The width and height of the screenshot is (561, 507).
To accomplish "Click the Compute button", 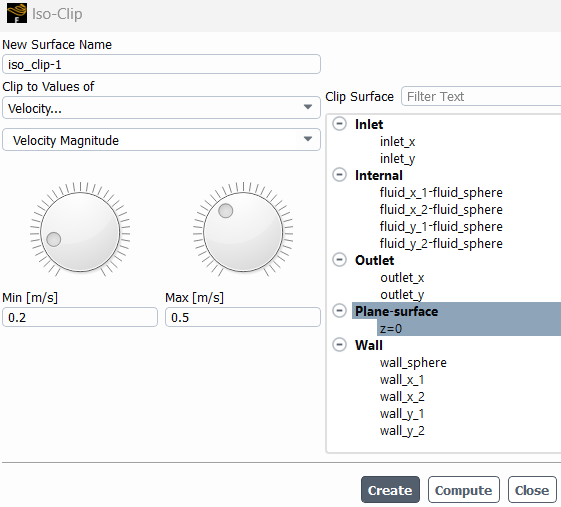I will pyautogui.click(x=464, y=490).
